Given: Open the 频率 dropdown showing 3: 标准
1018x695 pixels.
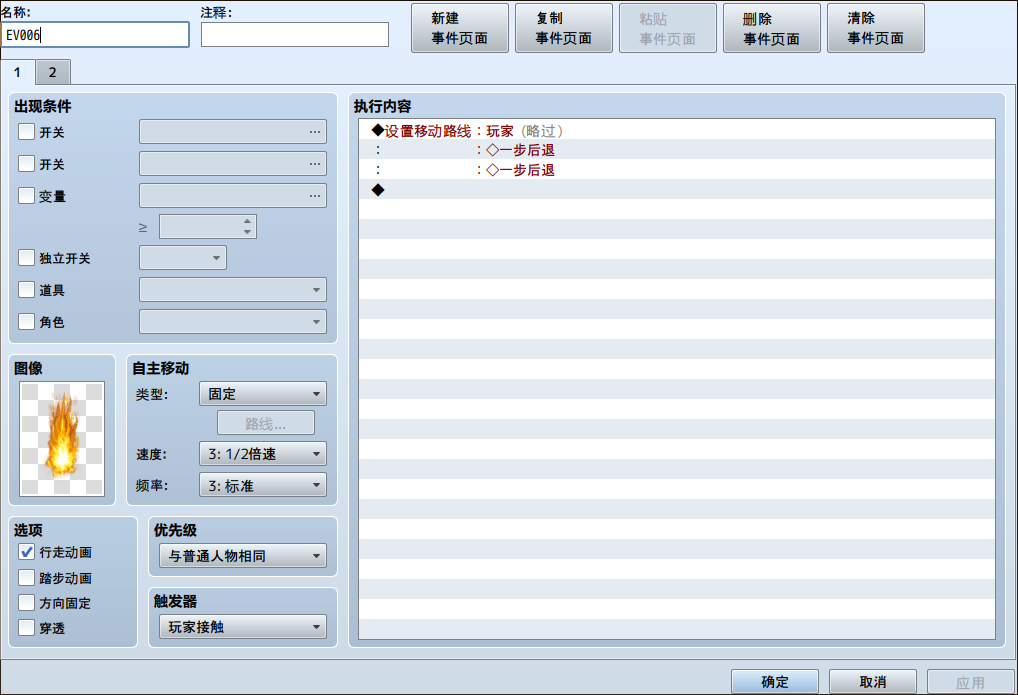Looking at the screenshot, I should click(263, 485).
